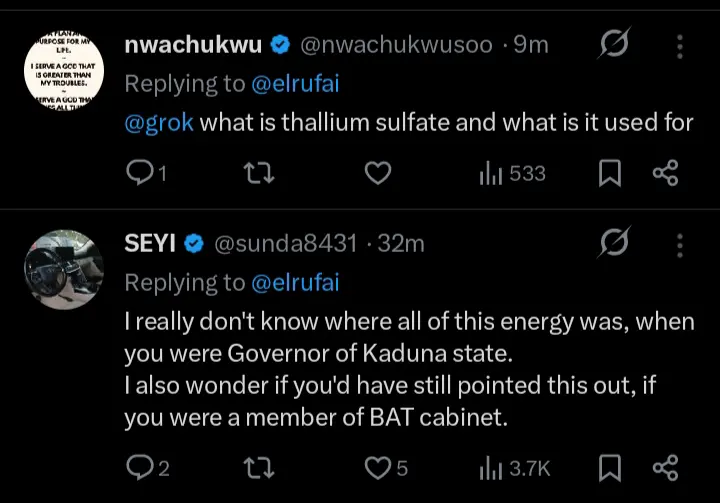View analytics showing 533 views

tap(512, 174)
